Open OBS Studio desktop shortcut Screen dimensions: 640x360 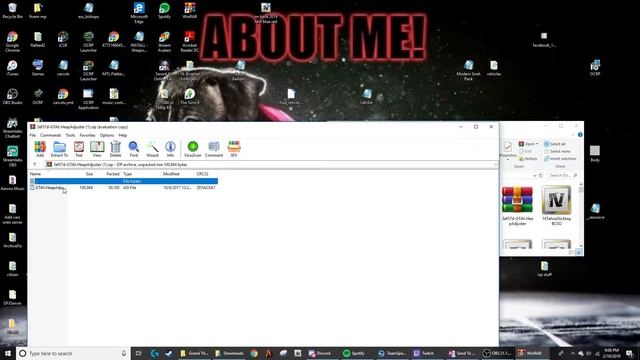12,97
